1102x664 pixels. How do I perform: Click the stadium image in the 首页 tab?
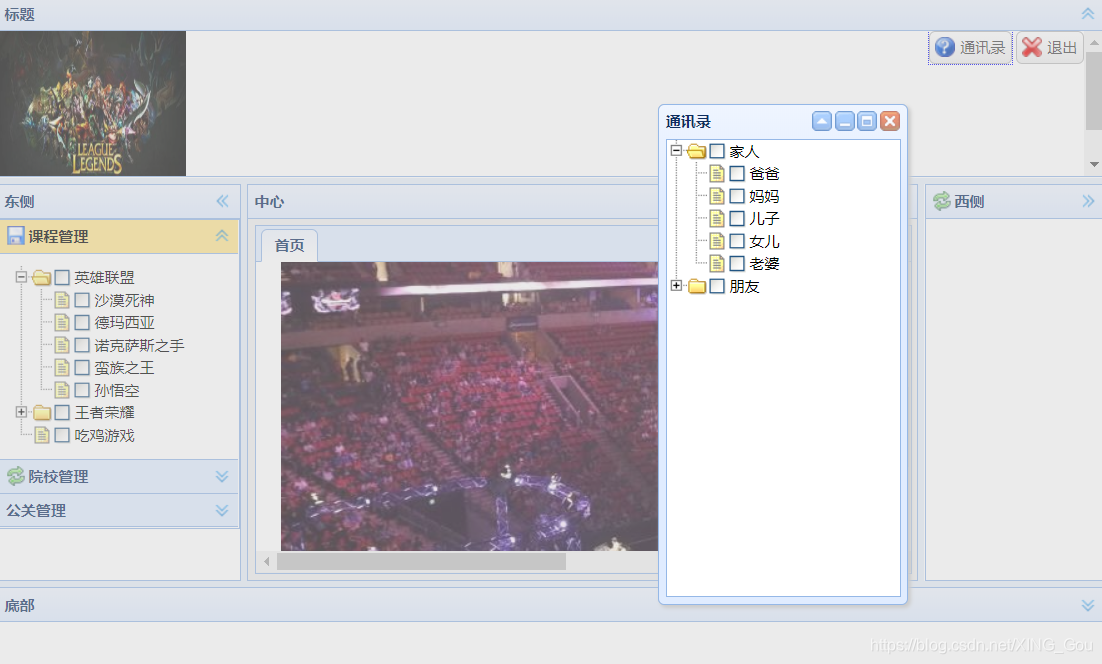[x=469, y=406]
